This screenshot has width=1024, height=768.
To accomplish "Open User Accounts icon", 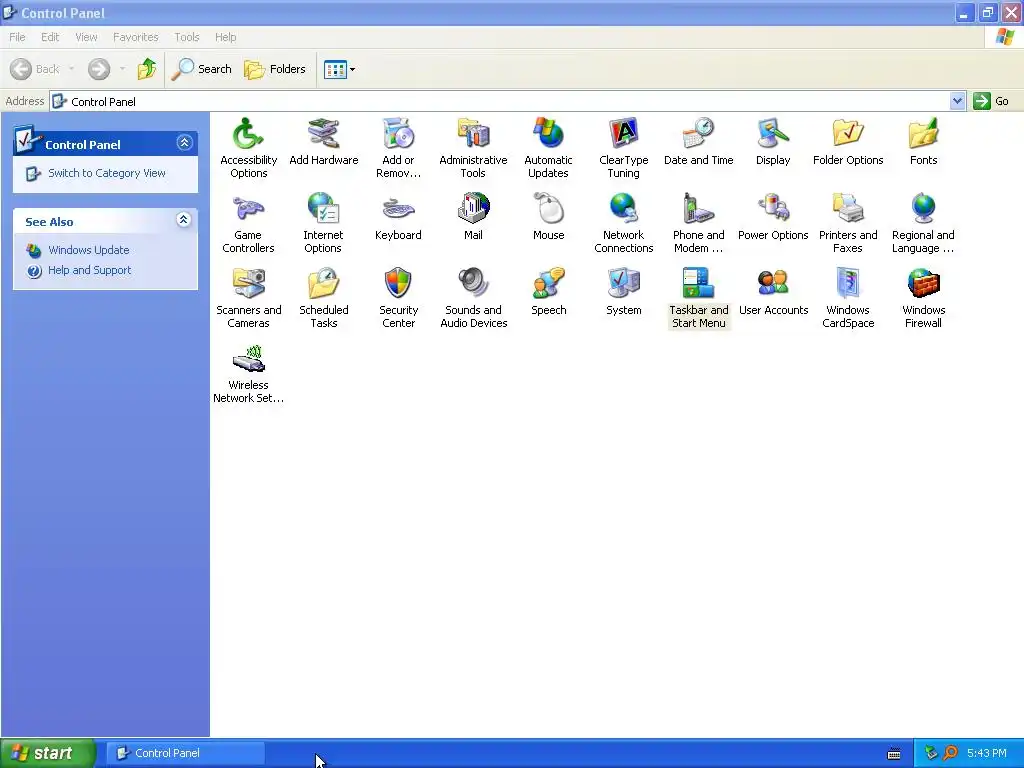I will coord(773,292).
